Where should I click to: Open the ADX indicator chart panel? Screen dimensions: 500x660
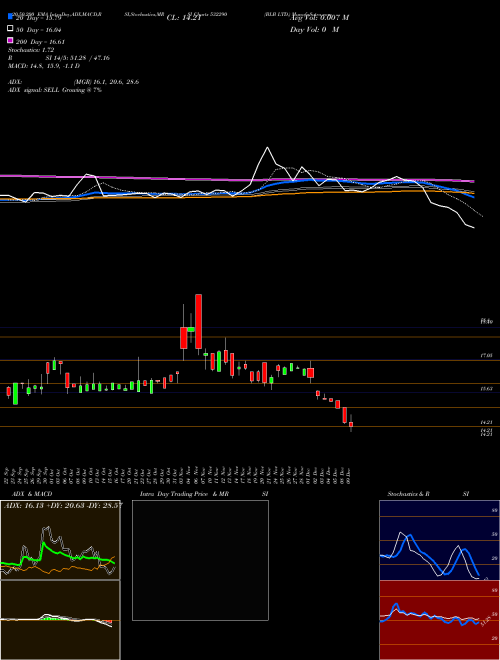[x=60, y=540]
